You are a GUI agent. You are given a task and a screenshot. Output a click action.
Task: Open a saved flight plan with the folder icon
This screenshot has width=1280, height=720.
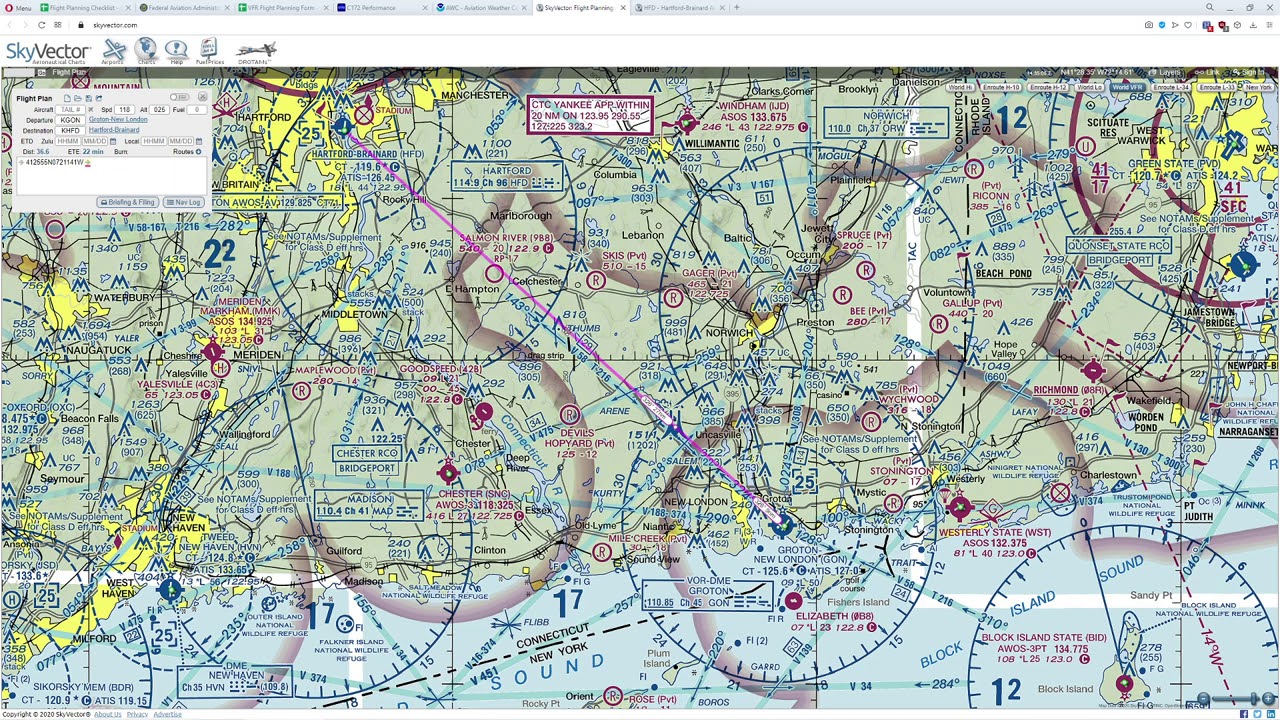coord(78,98)
